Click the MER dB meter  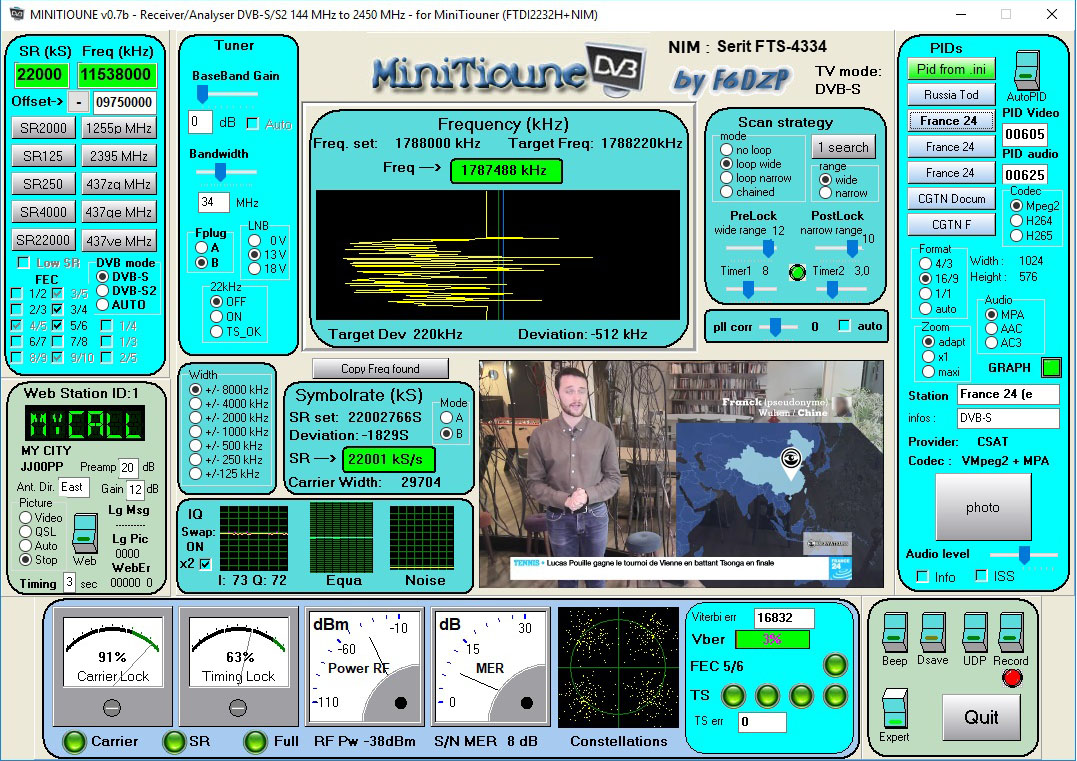(490, 666)
